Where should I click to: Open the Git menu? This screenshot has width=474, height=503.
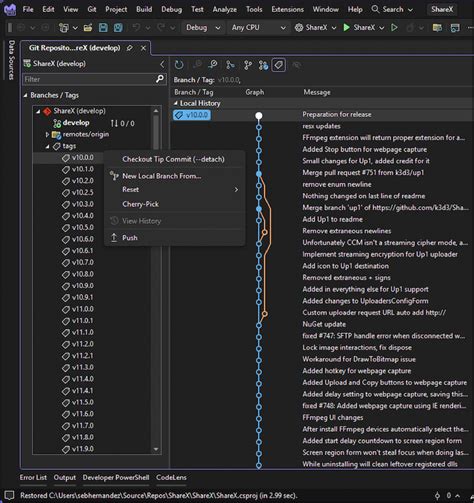click(x=92, y=9)
